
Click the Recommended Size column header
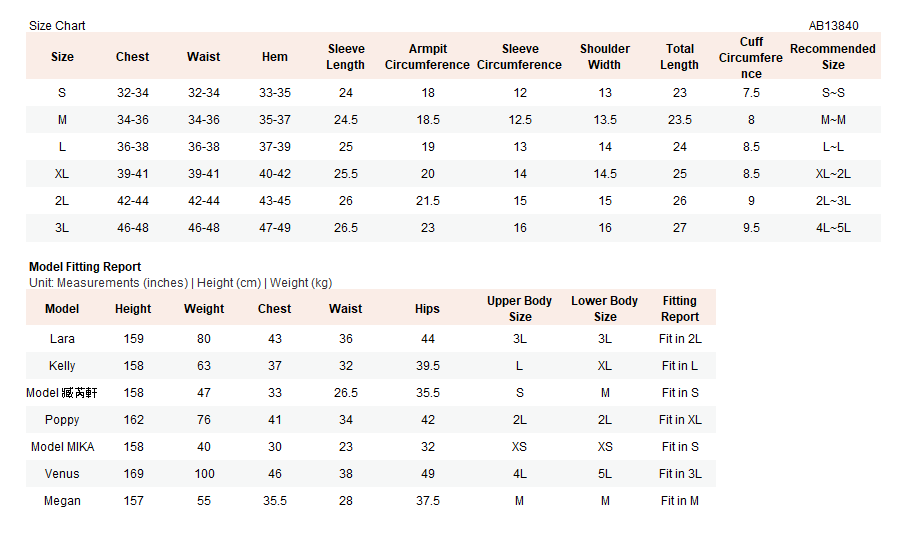(x=833, y=57)
